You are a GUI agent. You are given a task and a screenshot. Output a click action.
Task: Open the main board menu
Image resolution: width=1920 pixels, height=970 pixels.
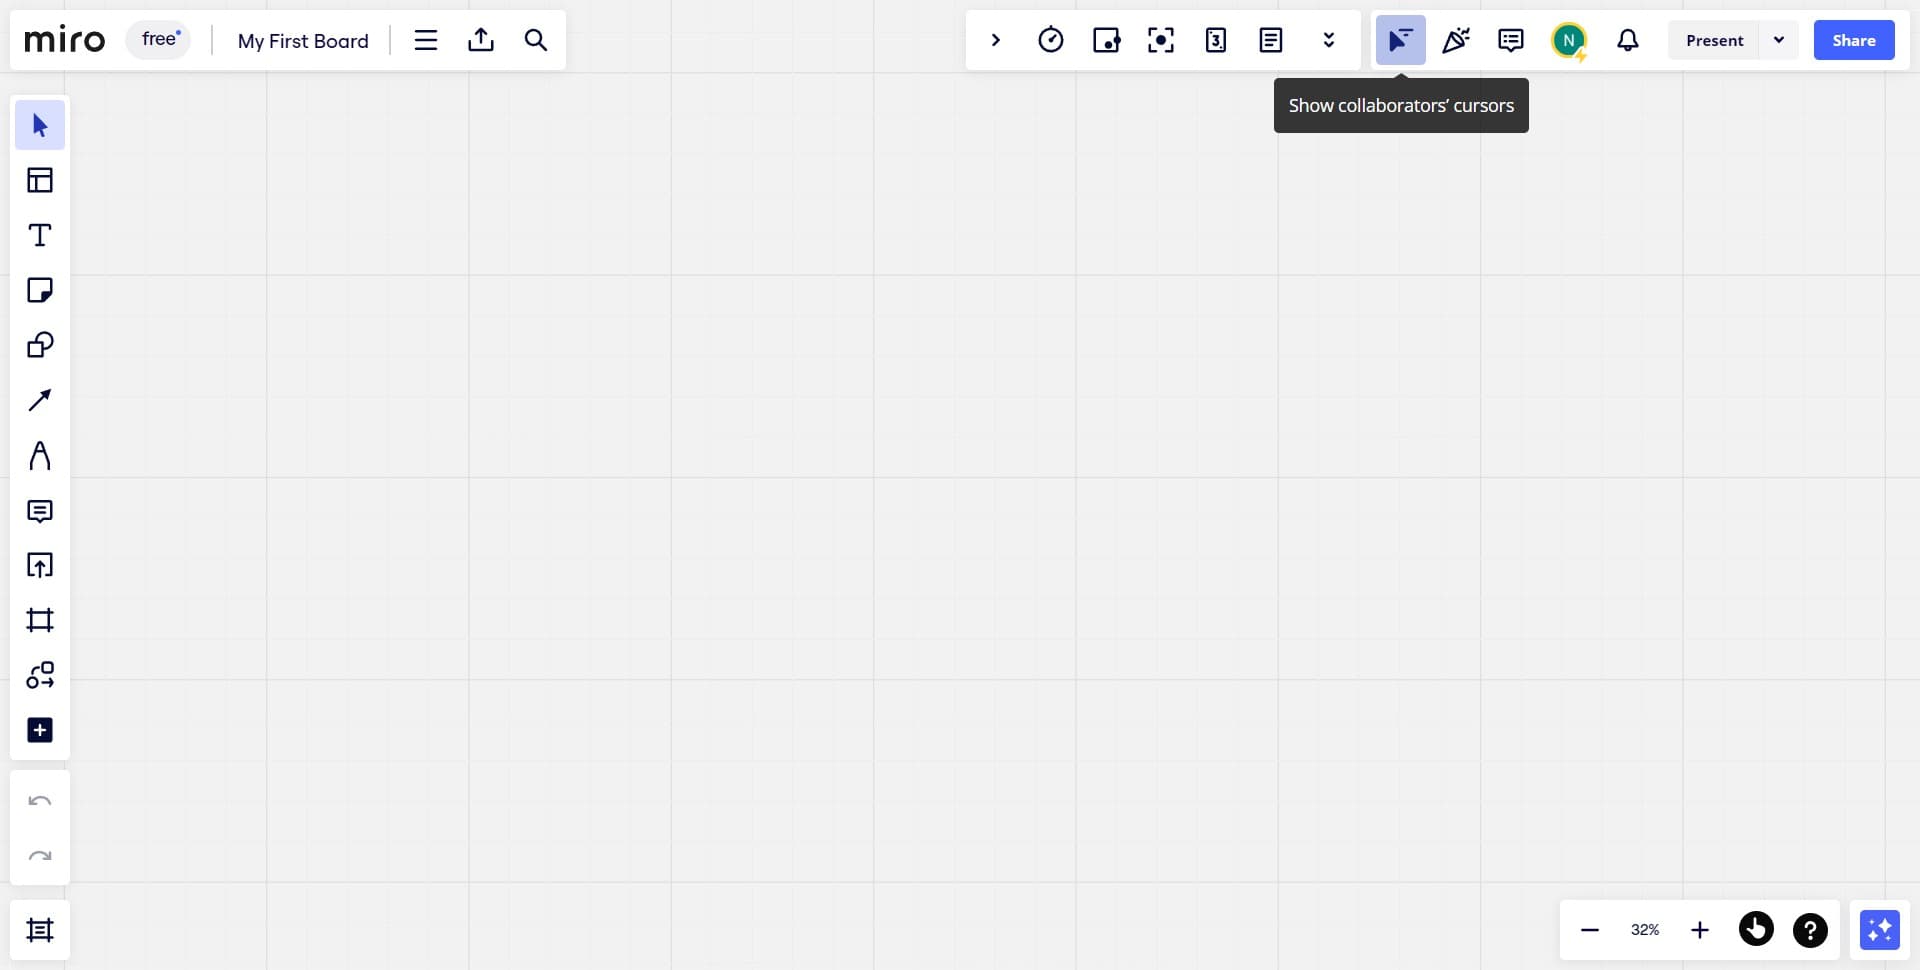[x=425, y=40]
